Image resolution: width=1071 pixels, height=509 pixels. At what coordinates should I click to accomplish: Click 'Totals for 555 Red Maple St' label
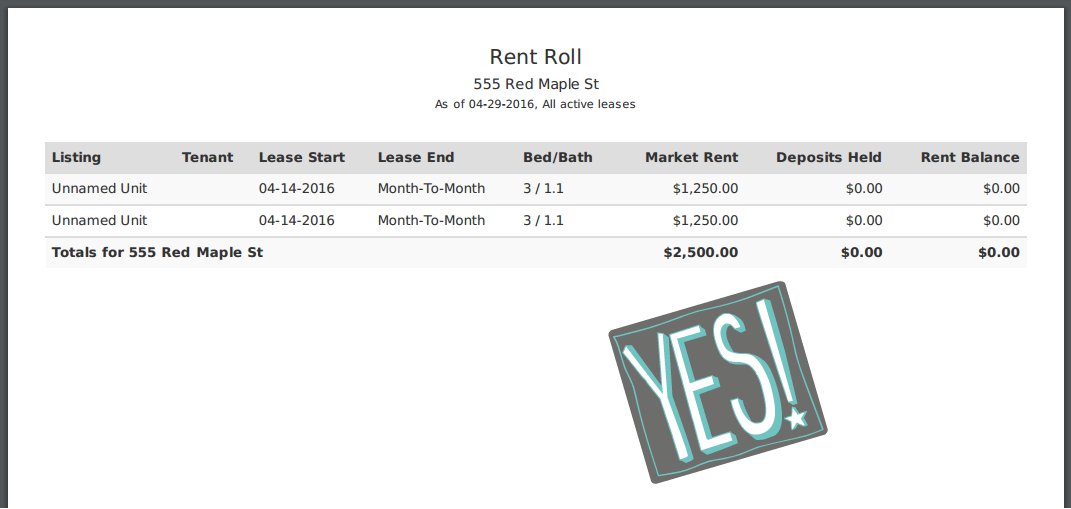pos(157,252)
